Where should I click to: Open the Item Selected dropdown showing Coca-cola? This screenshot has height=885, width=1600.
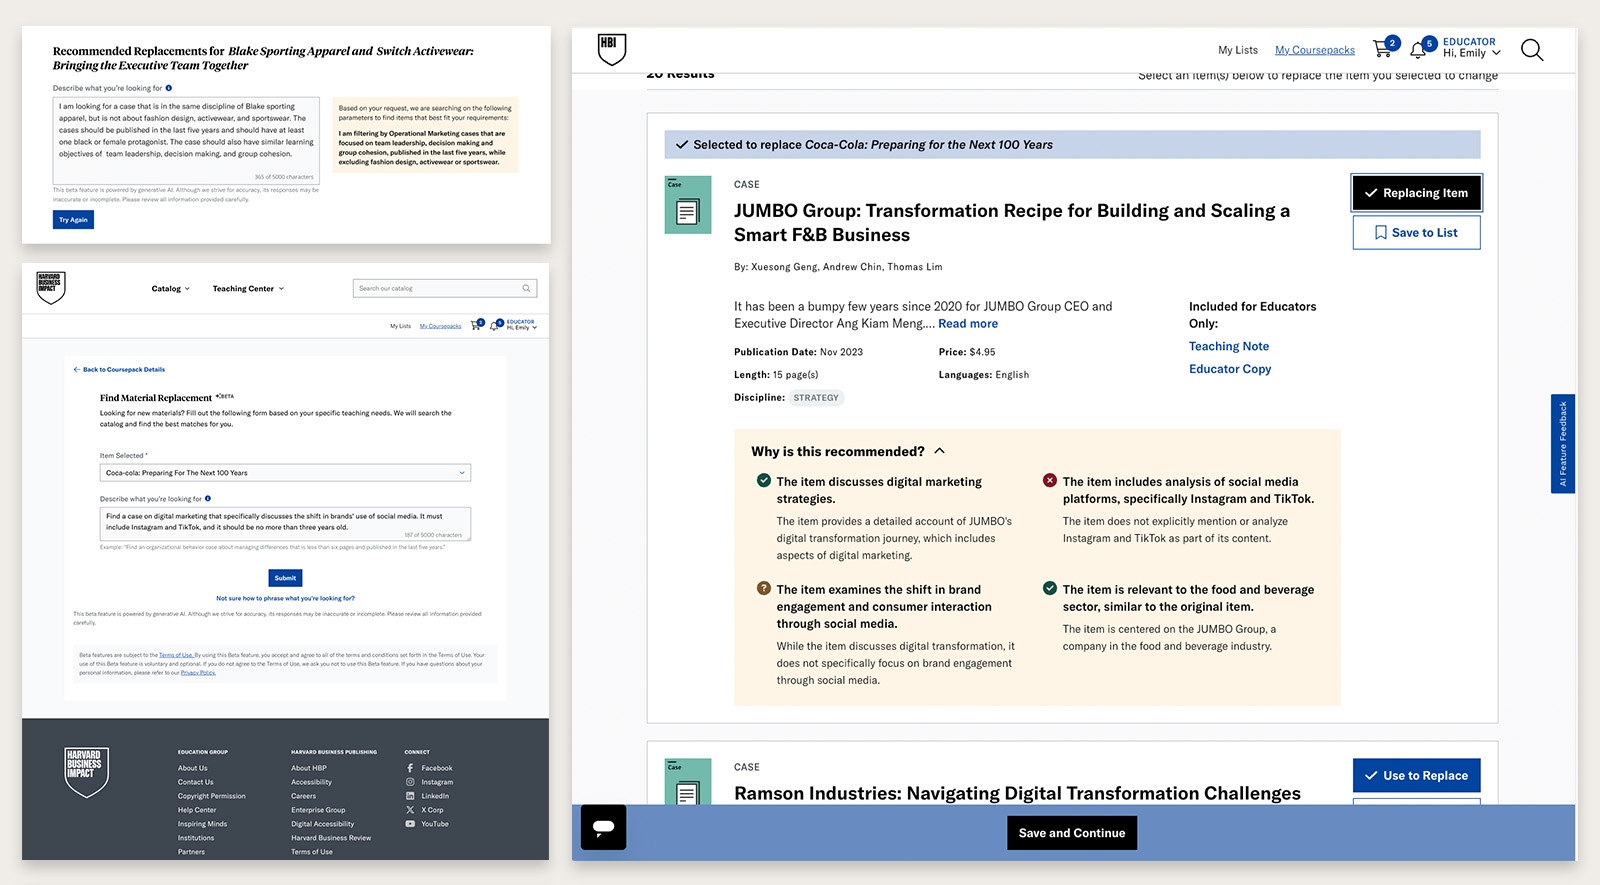coord(285,473)
